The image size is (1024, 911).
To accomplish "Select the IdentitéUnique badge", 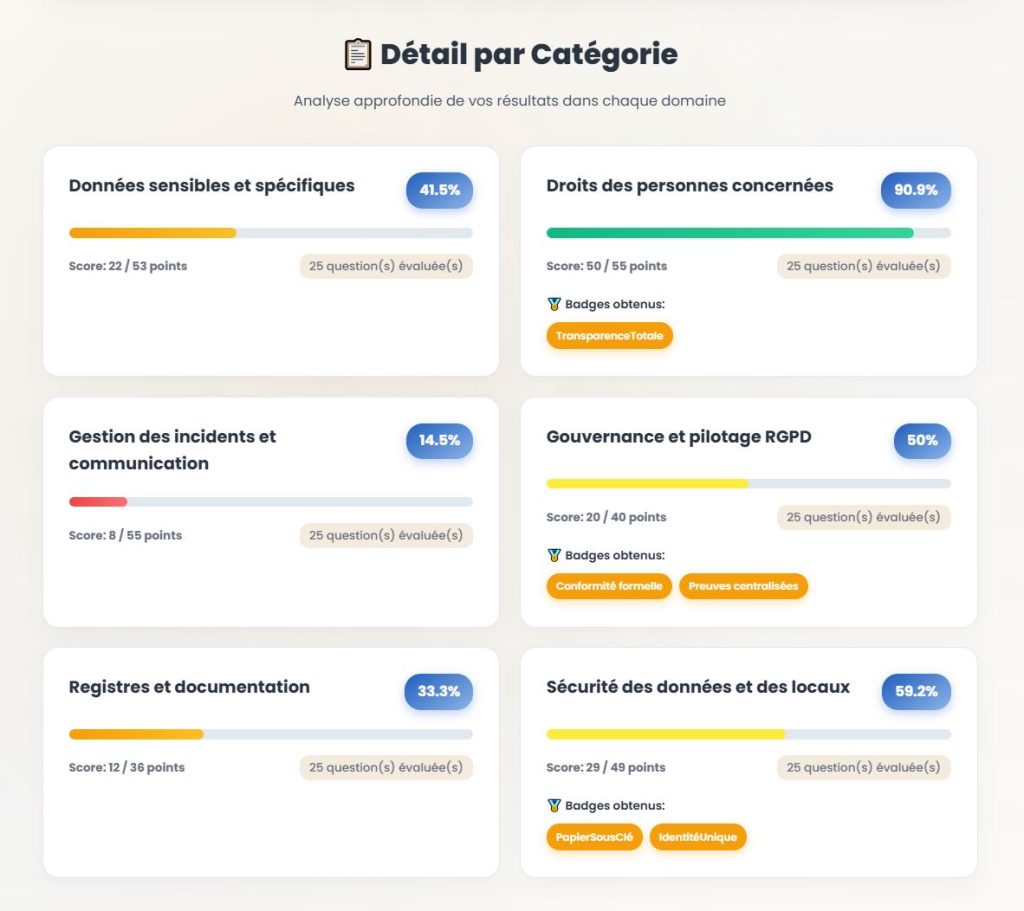I will 697,837.
